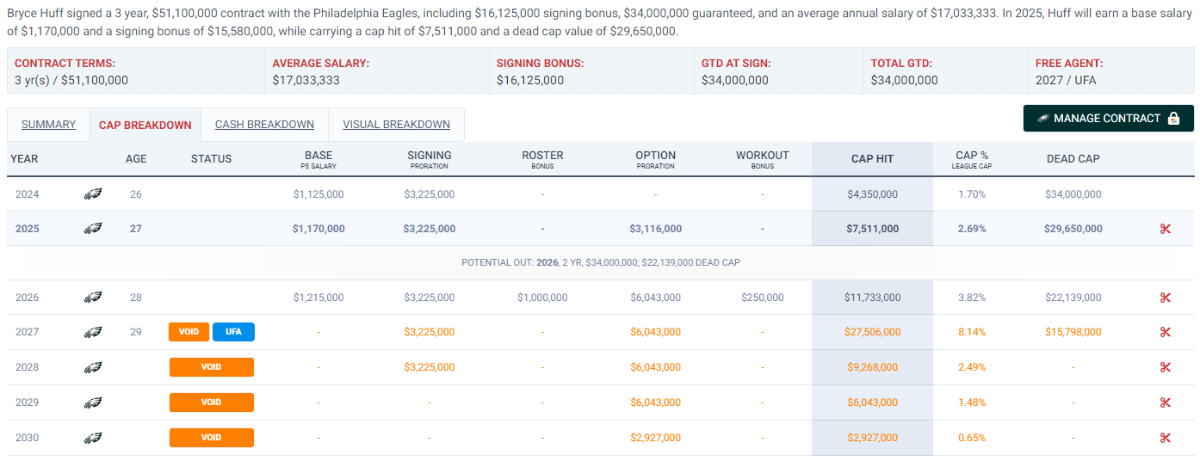Click the scissors icon in the 2025 row
The width and height of the screenshot is (1200, 467).
coord(1165,229)
